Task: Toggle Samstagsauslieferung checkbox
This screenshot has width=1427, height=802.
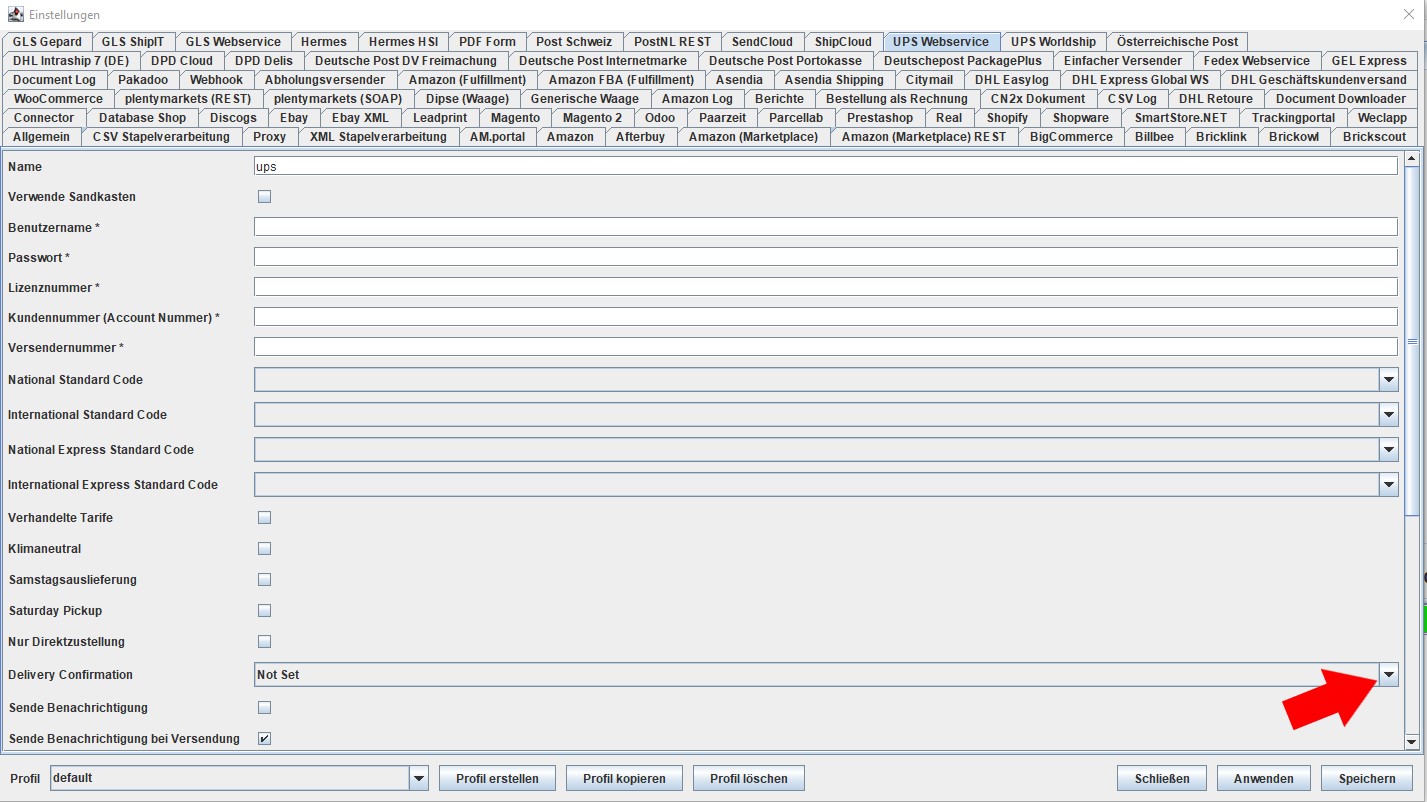Action: pyautogui.click(x=265, y=580)
